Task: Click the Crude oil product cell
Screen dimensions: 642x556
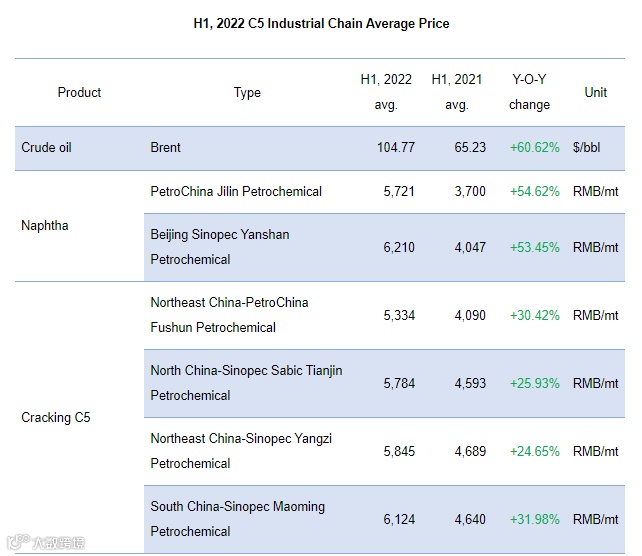Action: click(x=46, y=147)
